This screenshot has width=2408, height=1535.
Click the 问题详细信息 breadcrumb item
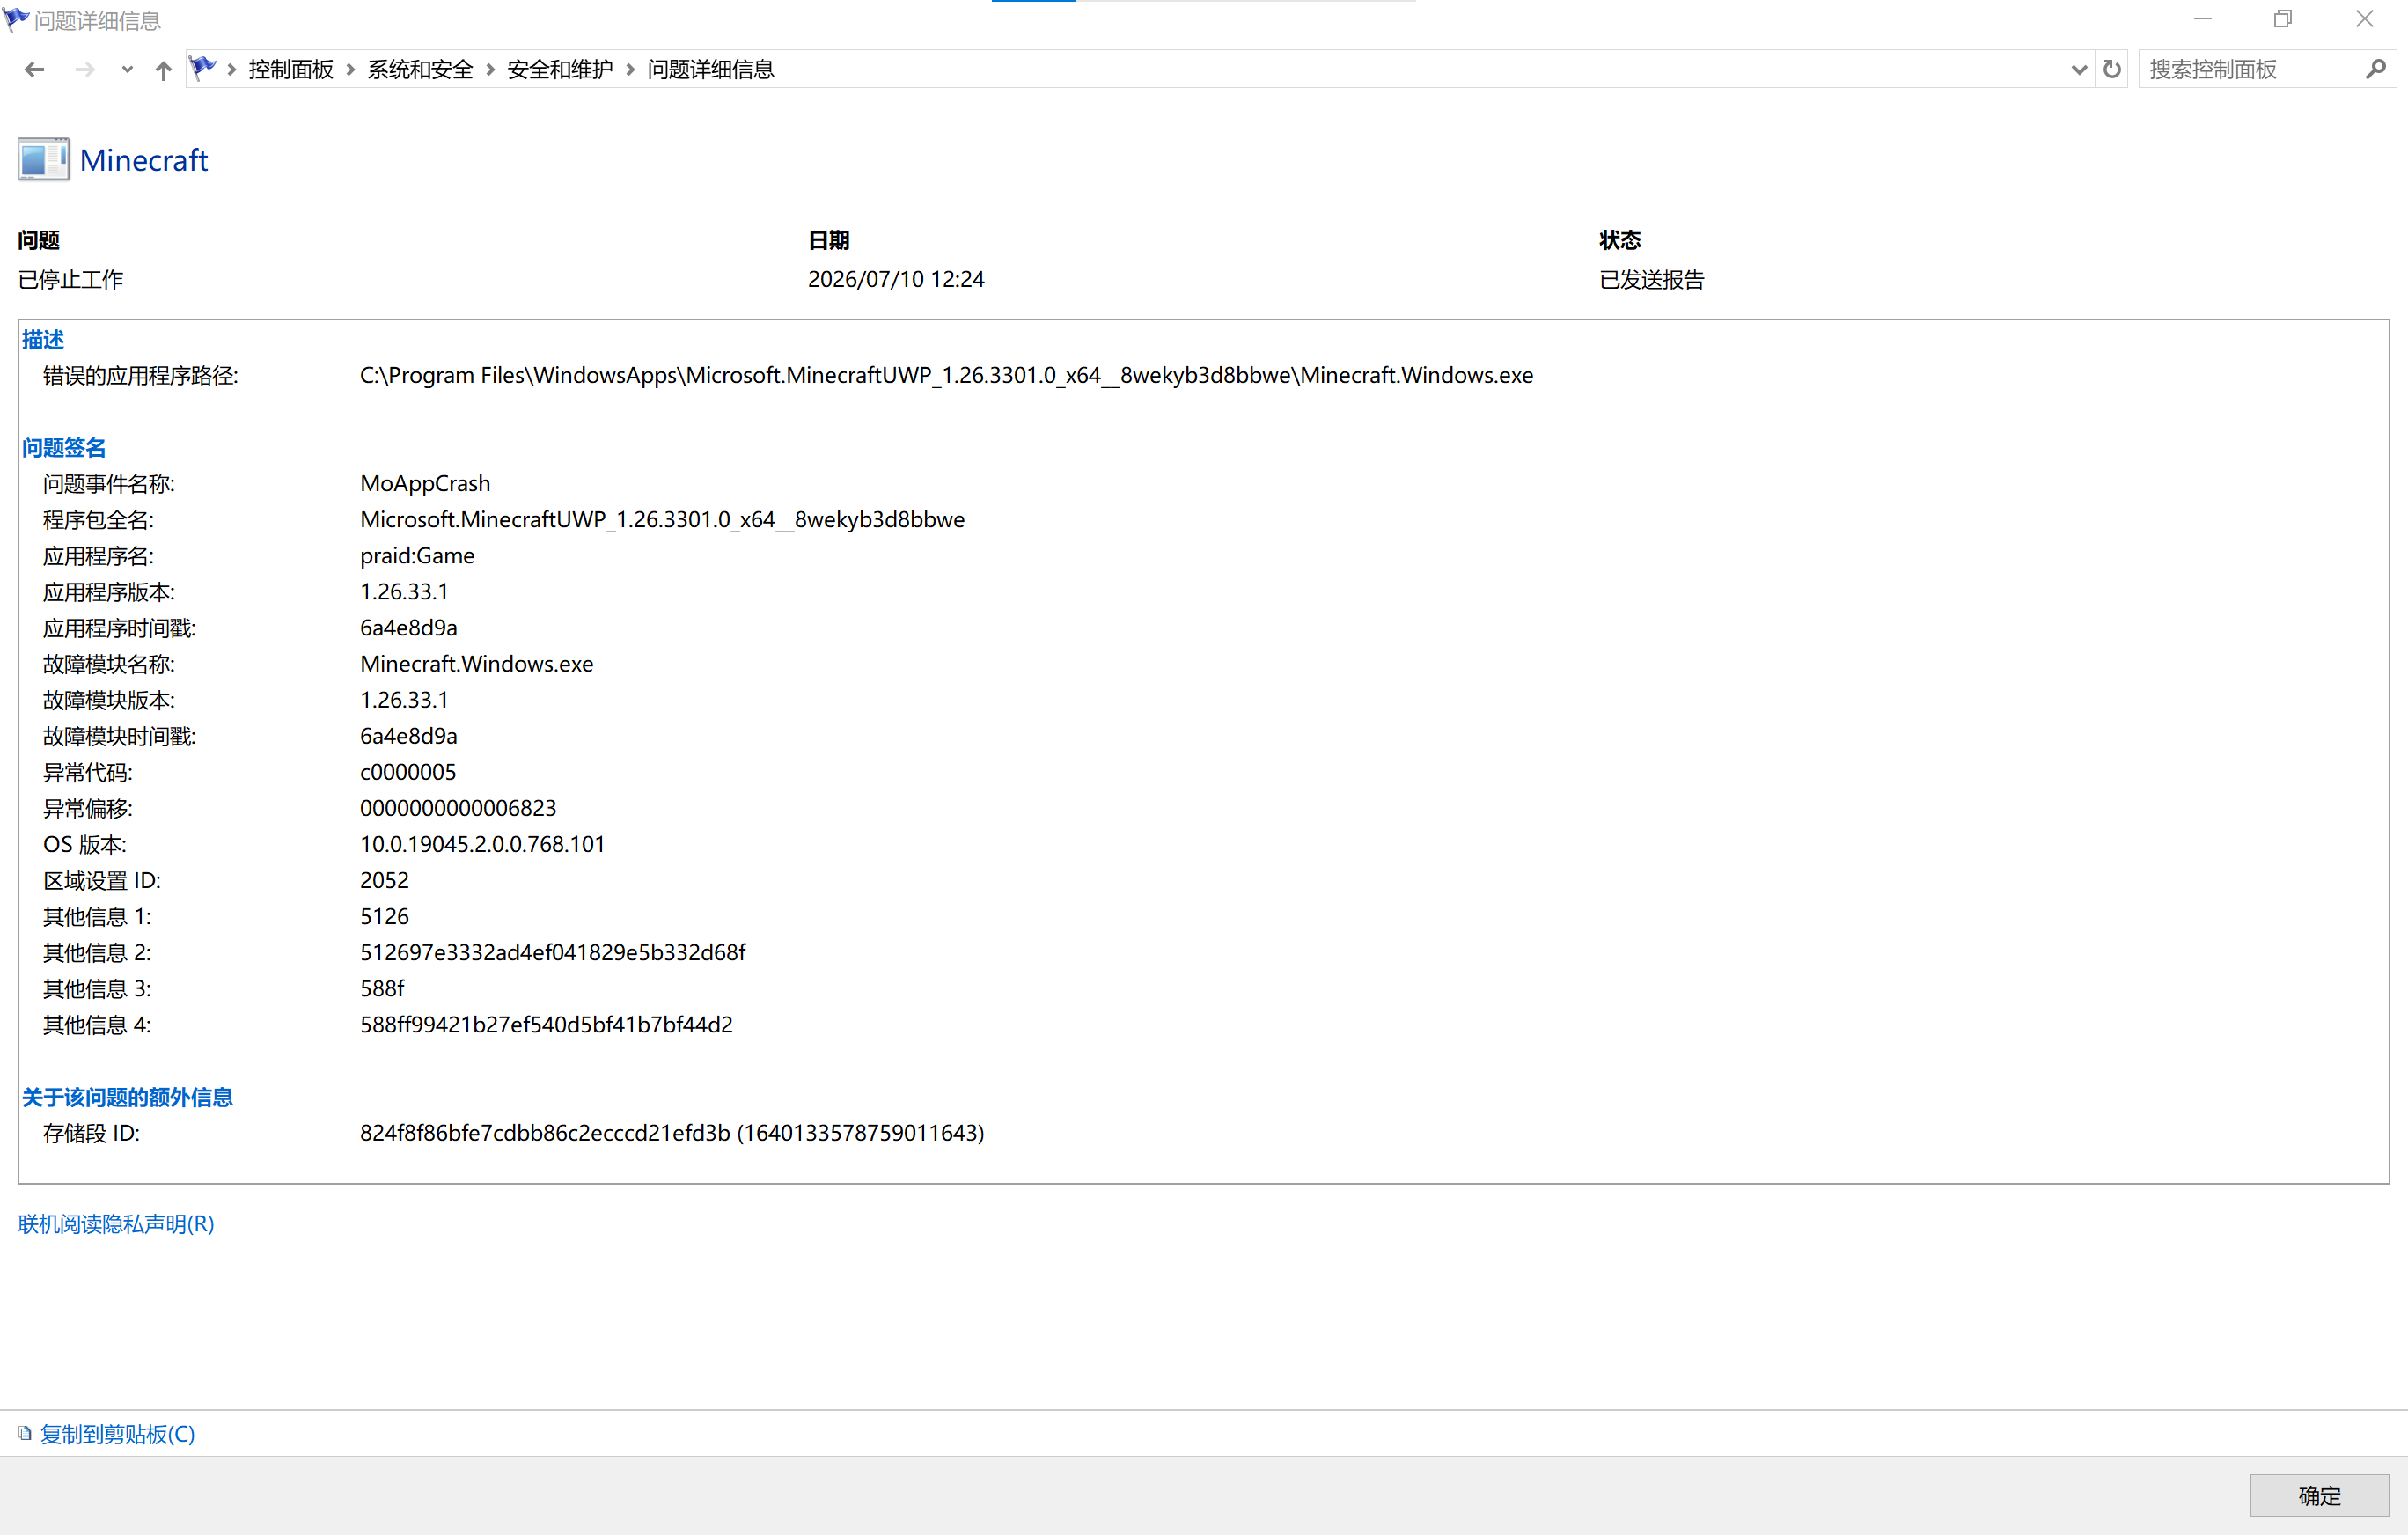(710, 69)
